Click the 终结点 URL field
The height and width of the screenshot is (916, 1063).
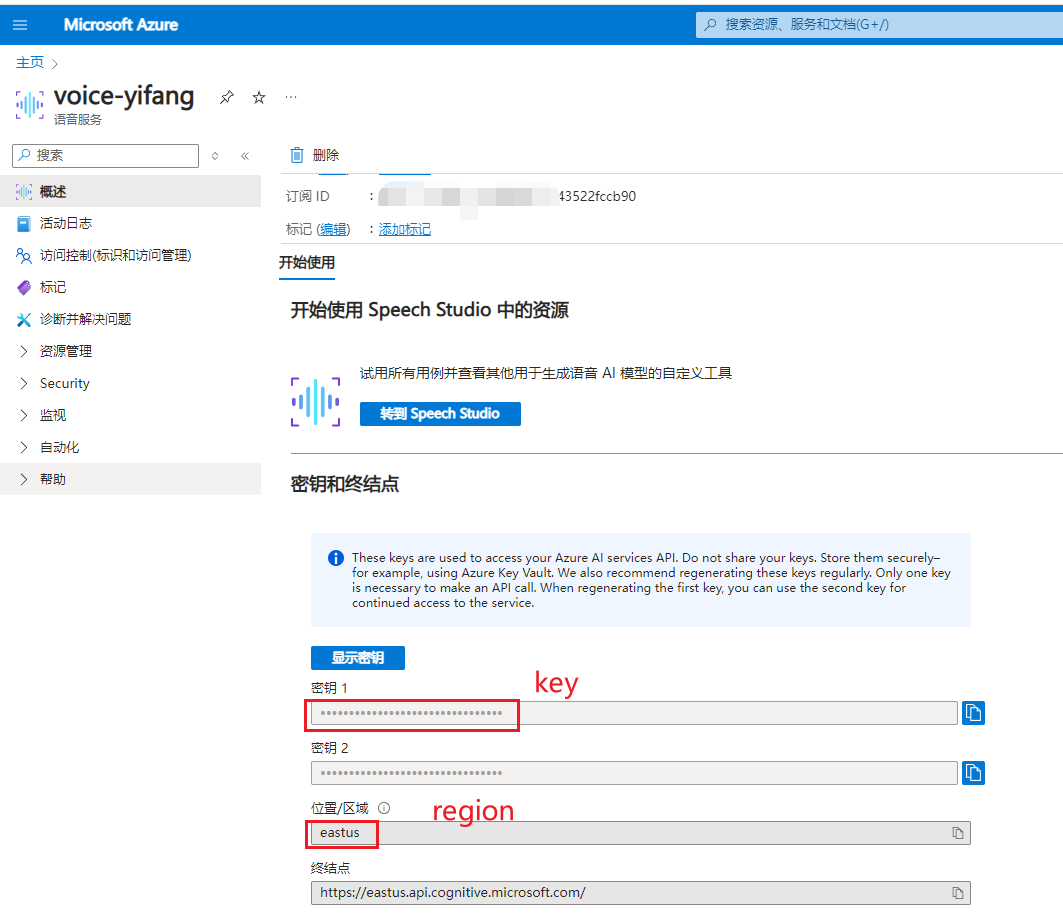pyautogui.click(x=641, y=893)
